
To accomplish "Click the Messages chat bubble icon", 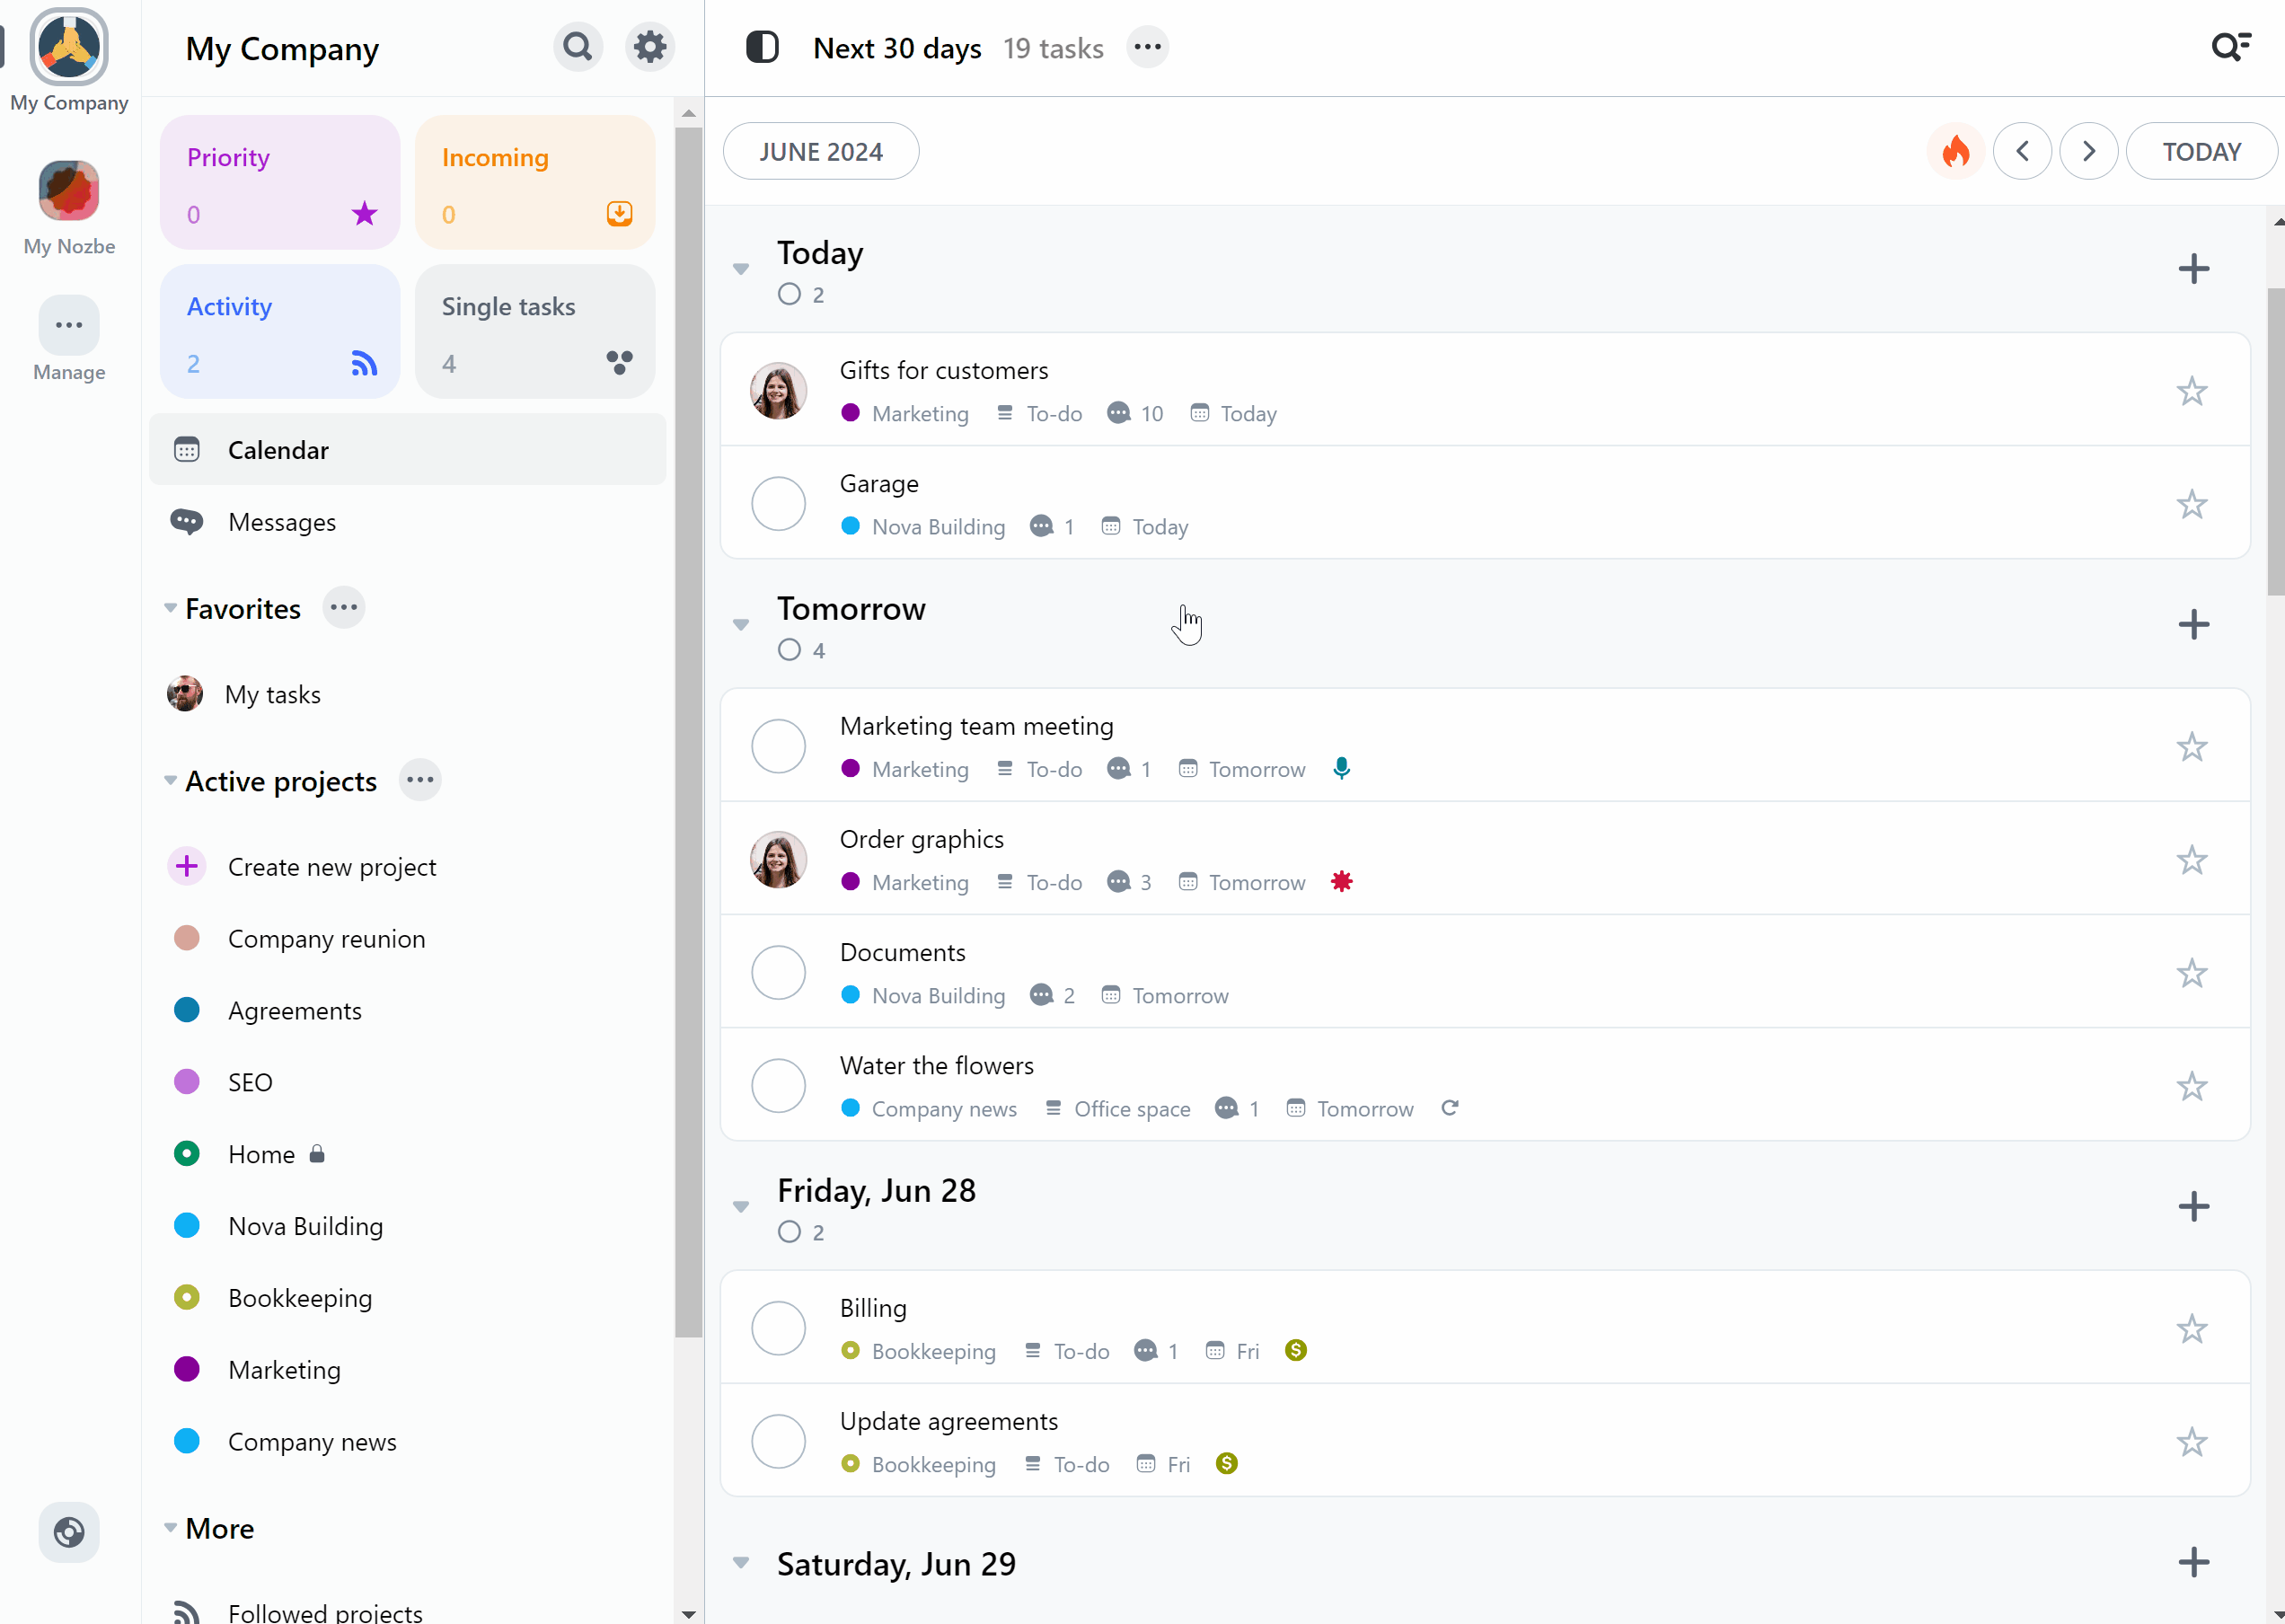I will [x=186, y=522].
